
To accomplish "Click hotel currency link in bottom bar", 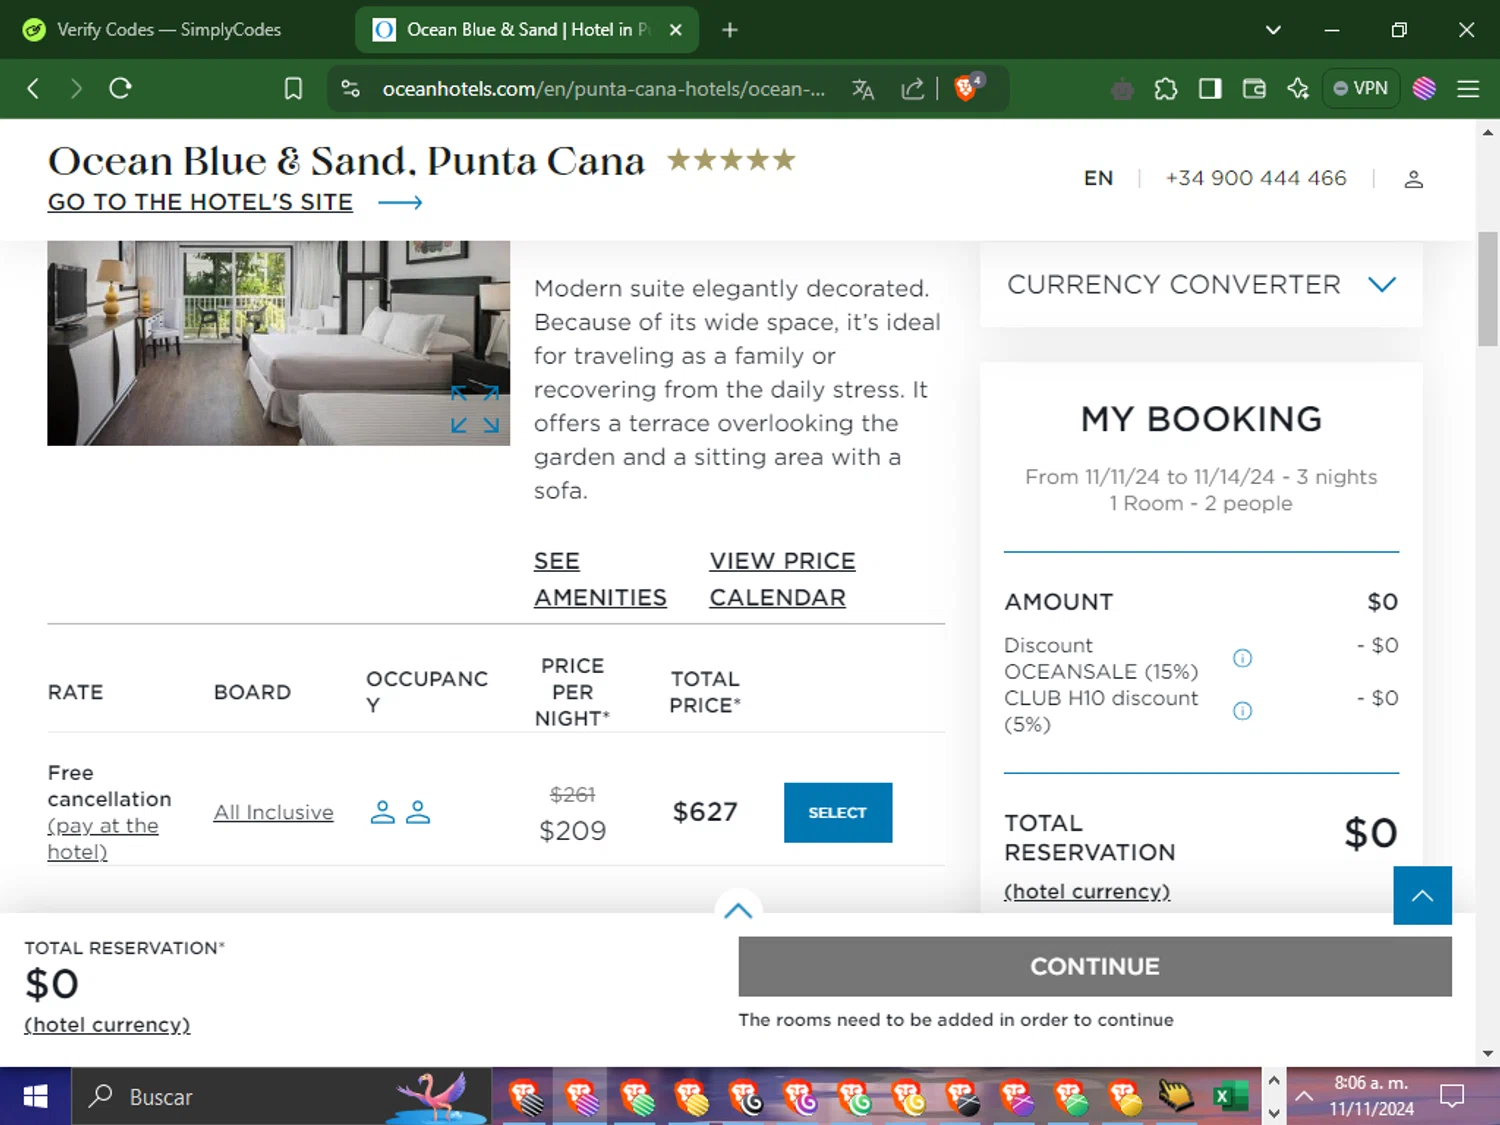I will click(107, 1025).
